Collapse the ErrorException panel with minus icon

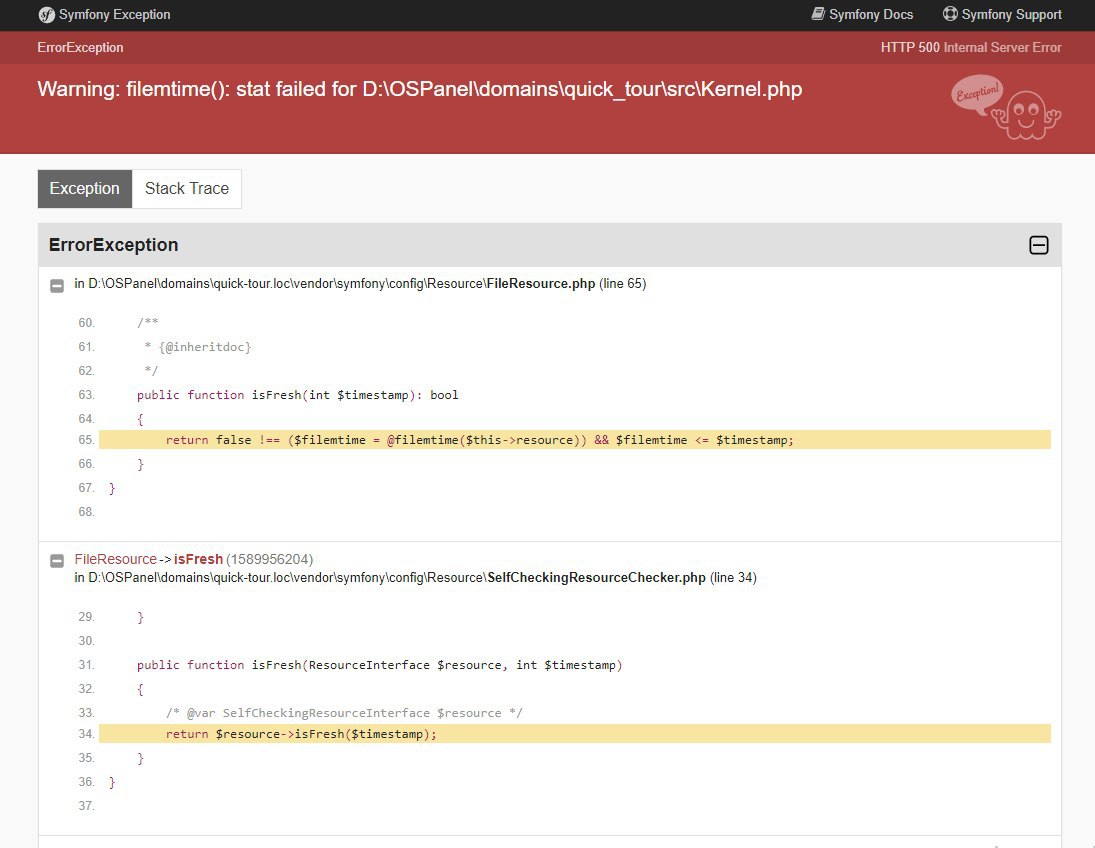(1038, 245)
